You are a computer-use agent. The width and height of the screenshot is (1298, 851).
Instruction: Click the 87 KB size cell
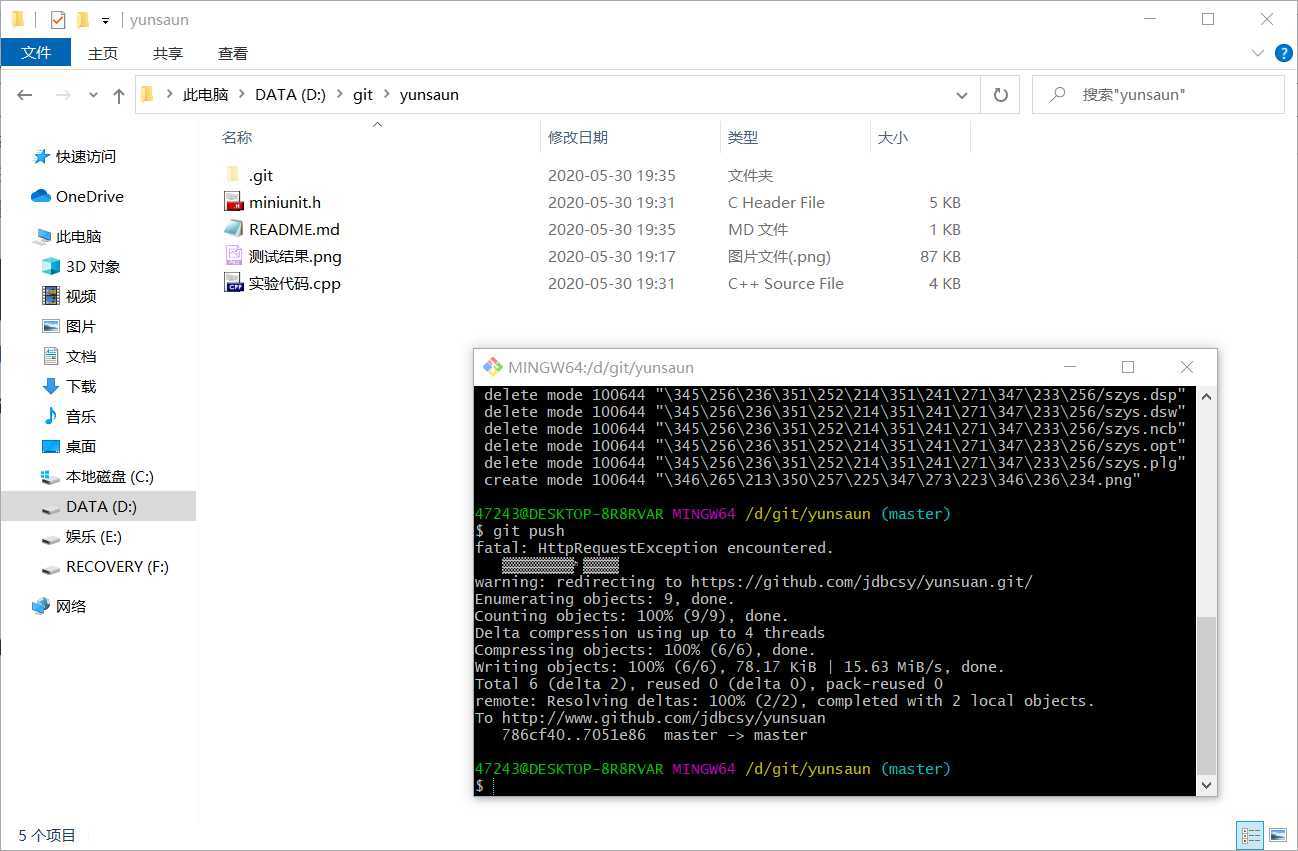pyautogui.click(x=940, y=256)
